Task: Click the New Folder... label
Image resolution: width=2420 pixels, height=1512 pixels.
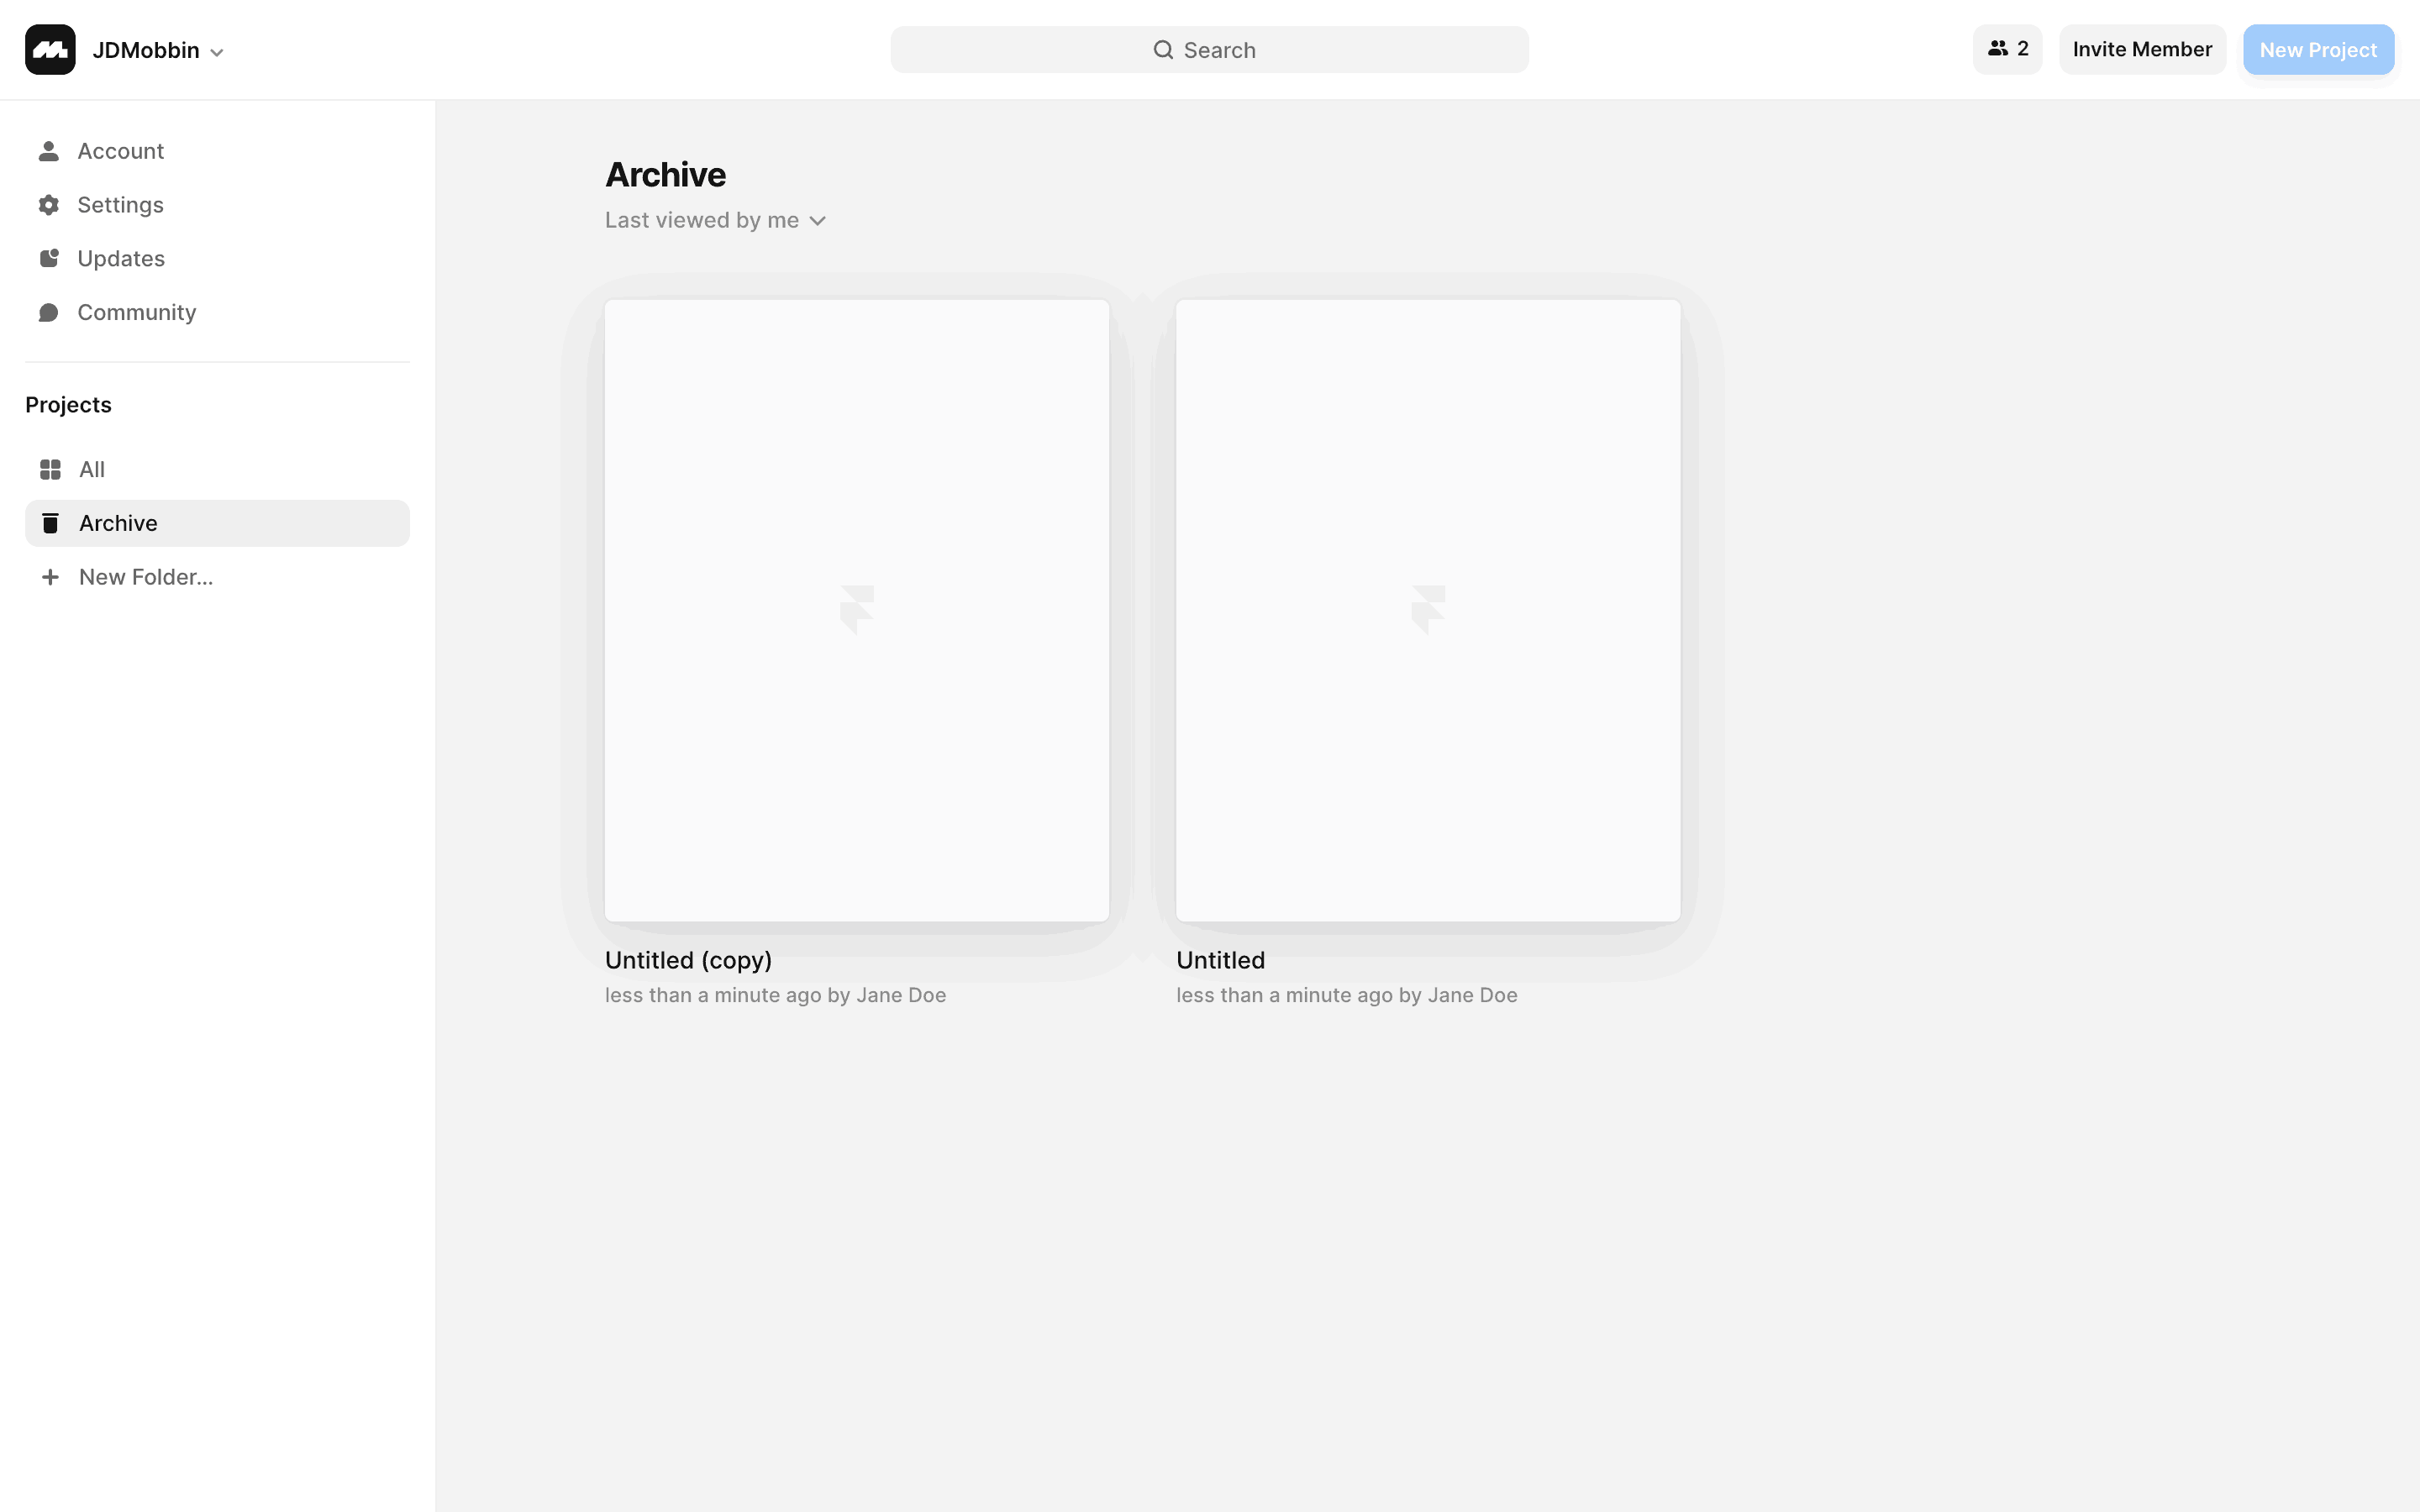Action: click(146, 577)
